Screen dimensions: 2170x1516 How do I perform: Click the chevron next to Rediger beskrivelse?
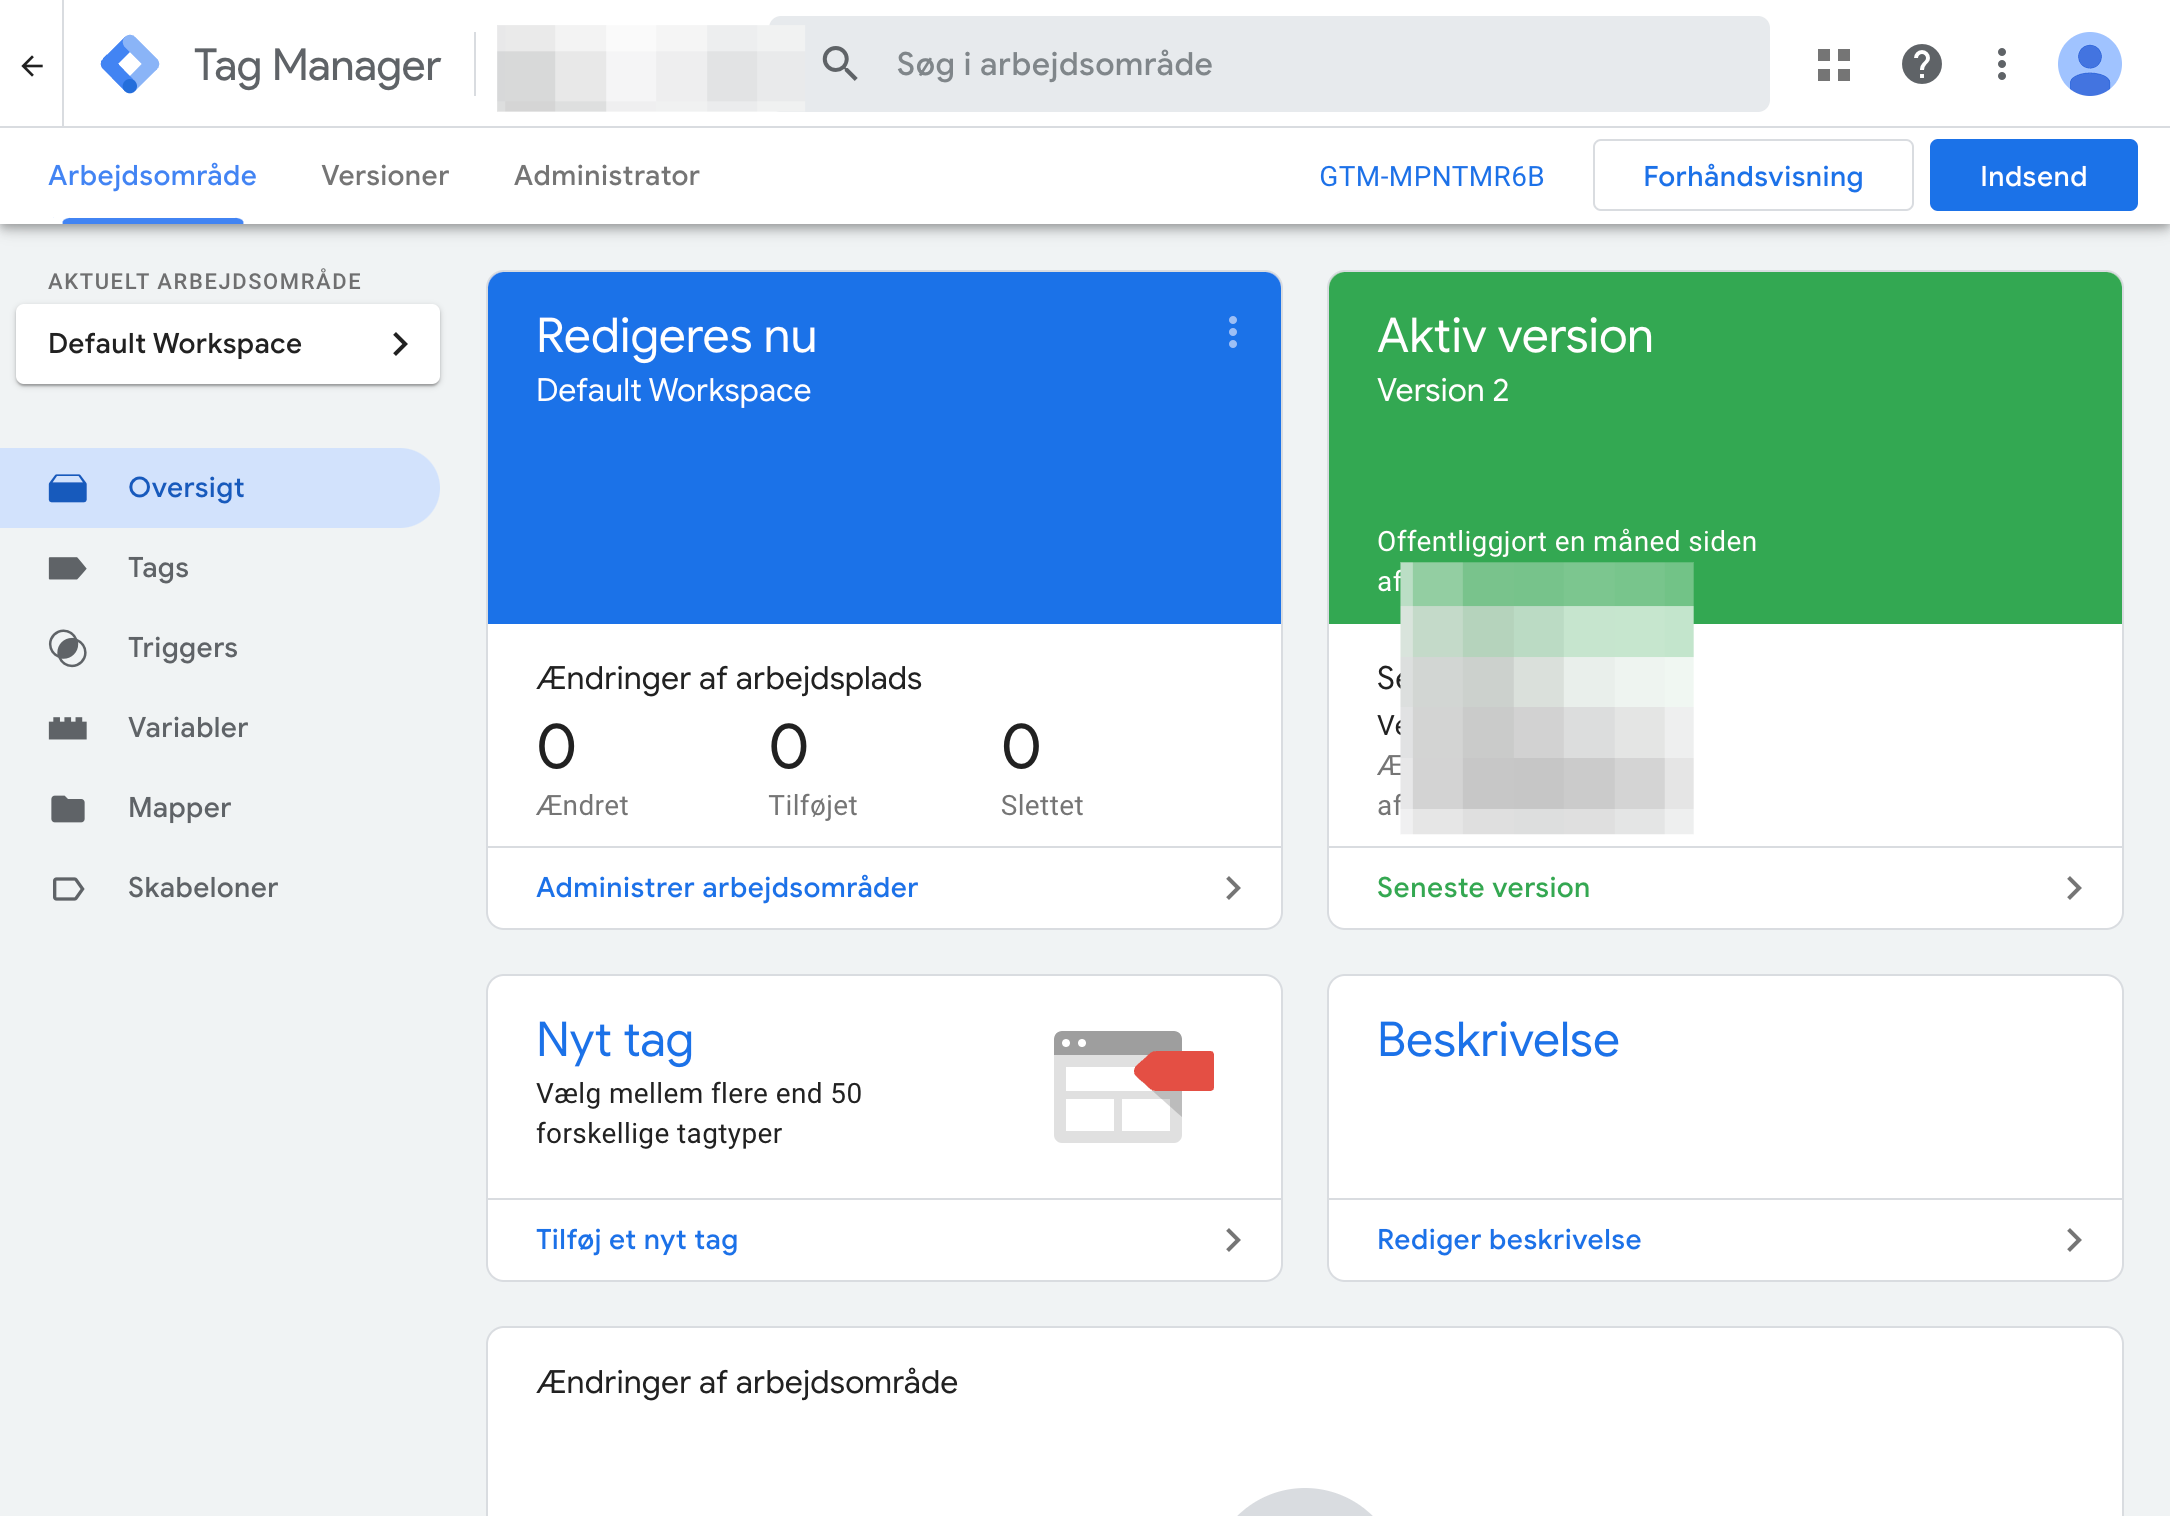2074,1240
